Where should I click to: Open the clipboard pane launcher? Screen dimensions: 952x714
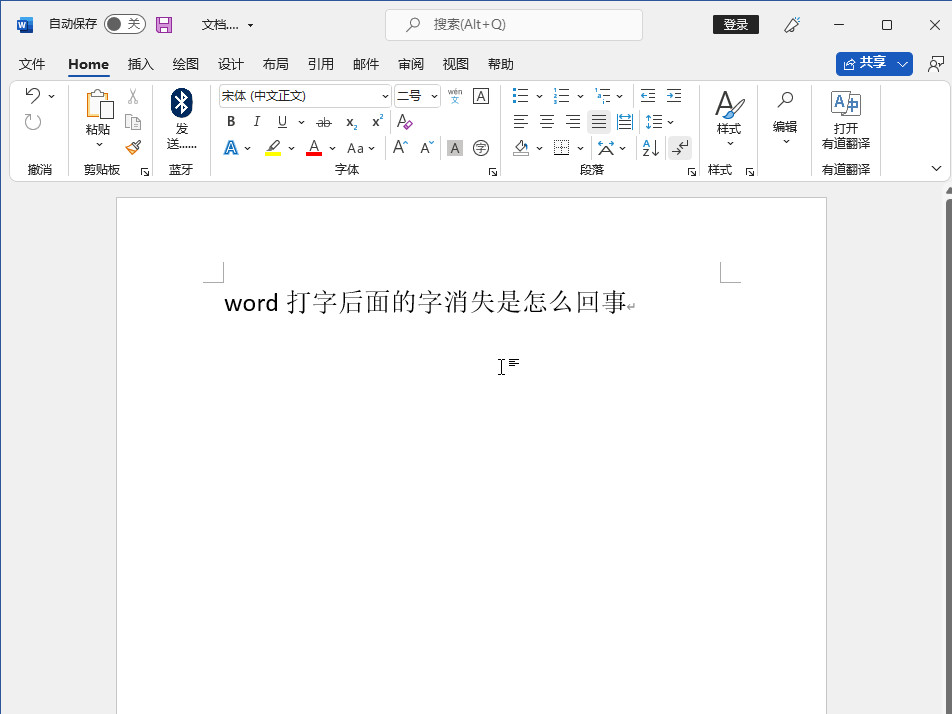coord(144,172)
